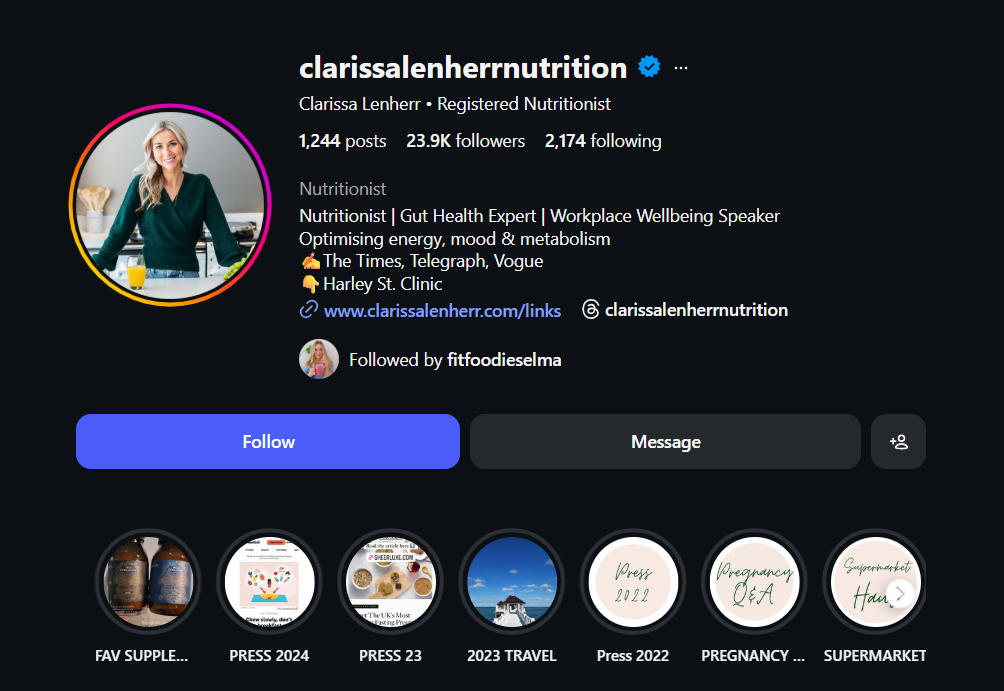Open the three-dot options menu
This screenshot has height=691, width=1004.
(681, 68)
